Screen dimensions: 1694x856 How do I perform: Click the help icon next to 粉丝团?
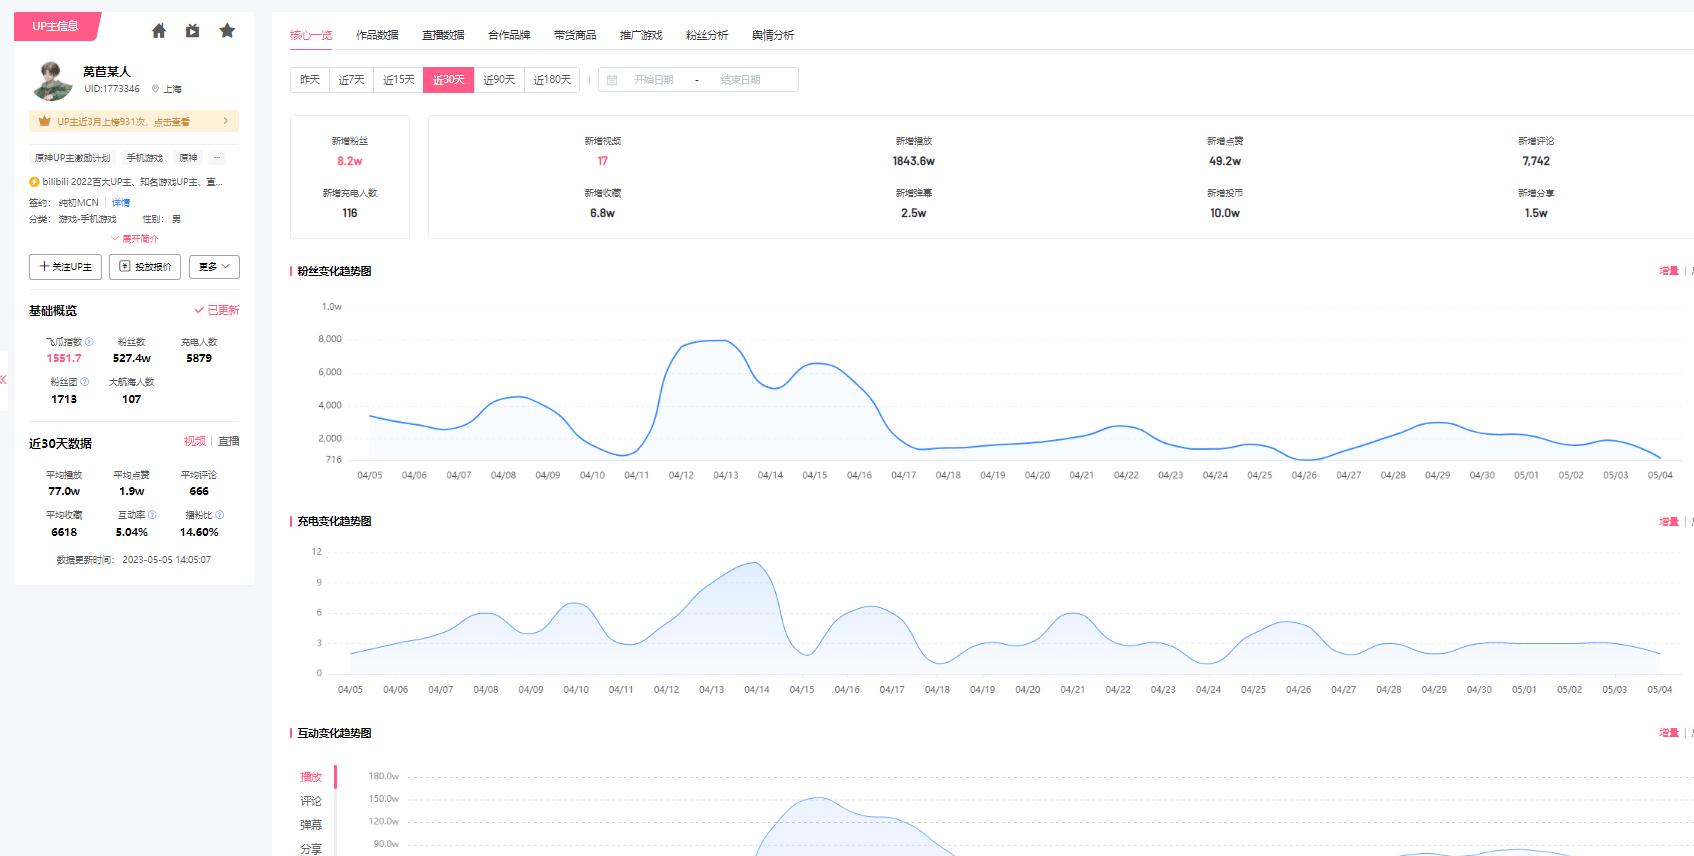[x=85, y=382]
